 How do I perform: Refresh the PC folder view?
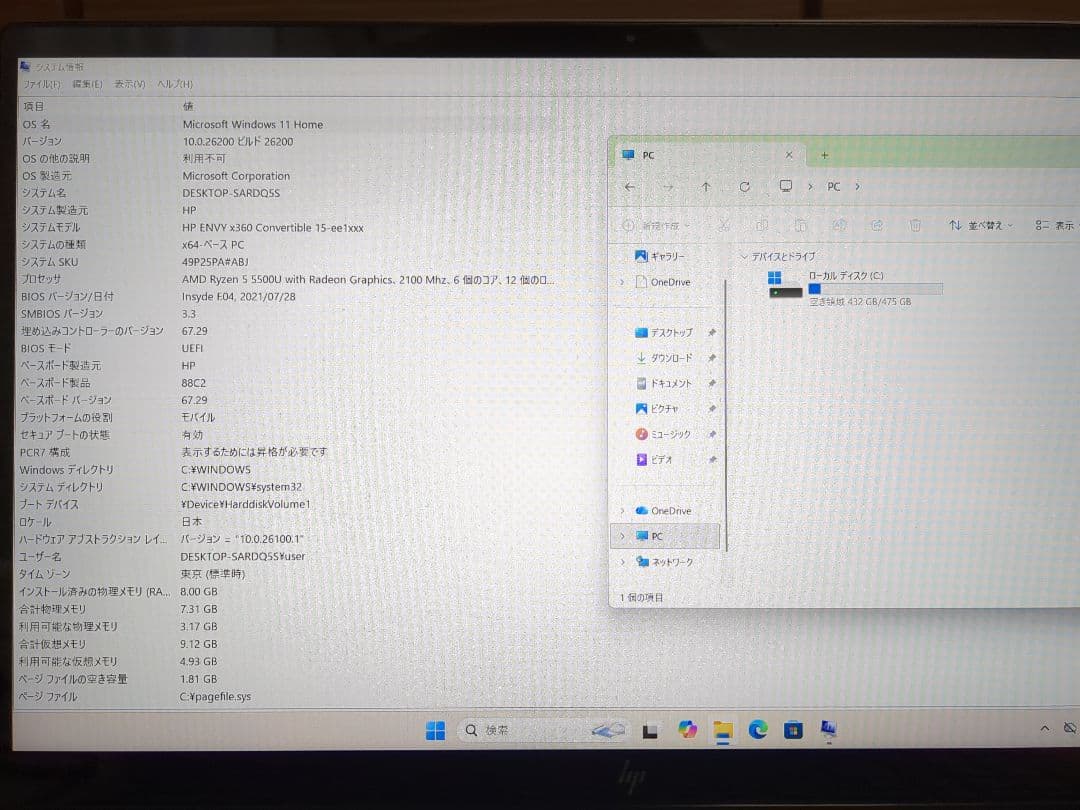point(745,187)
